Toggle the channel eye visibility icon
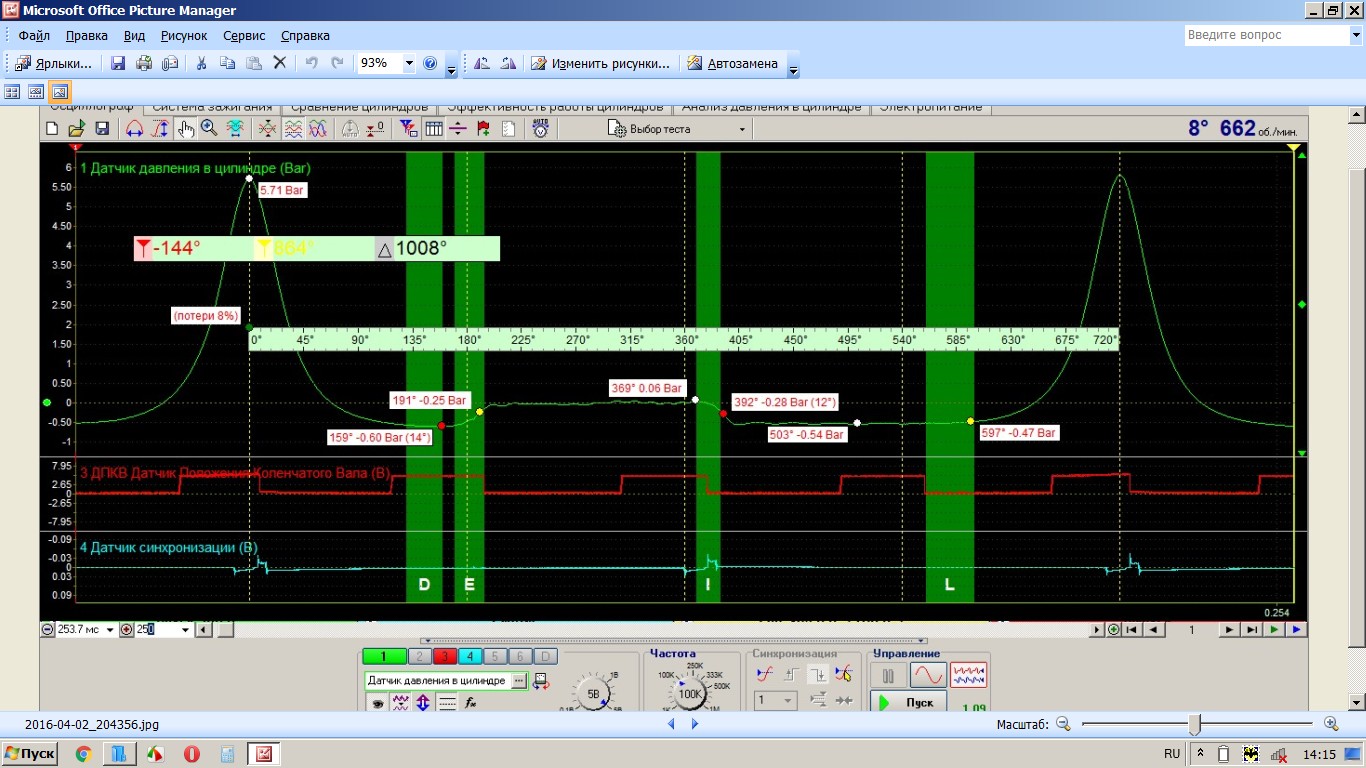 [378, 703]
